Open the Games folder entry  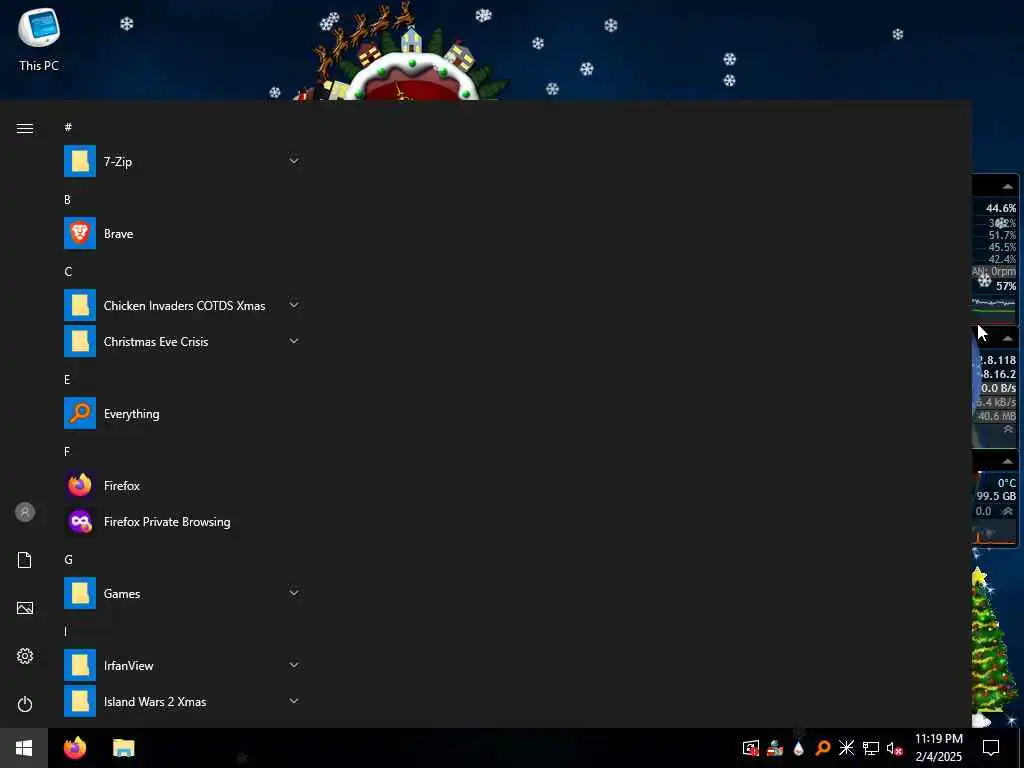tap(182, 594)
